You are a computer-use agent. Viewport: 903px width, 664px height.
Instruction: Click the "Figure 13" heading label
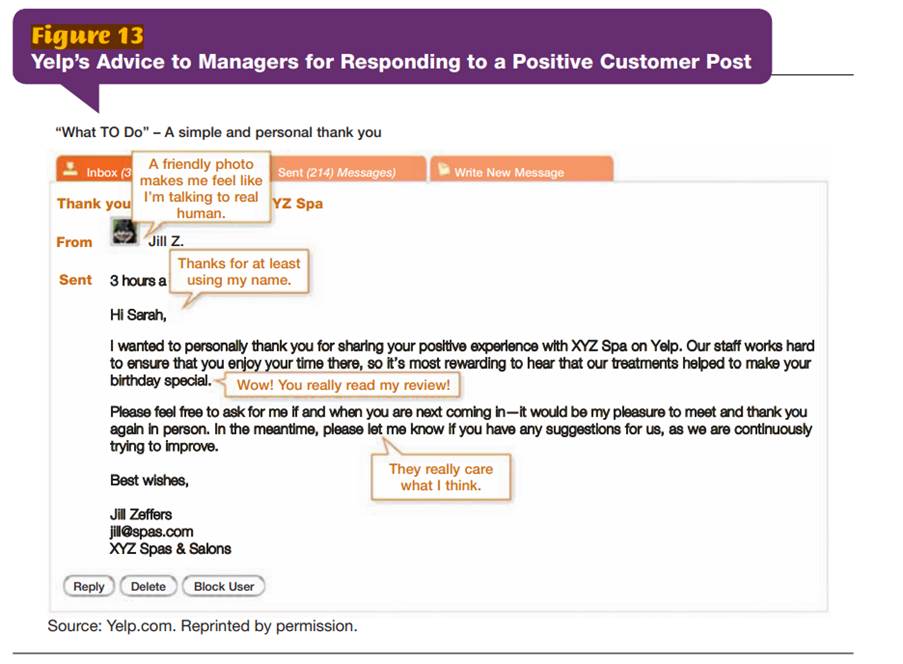click(87, 36)
